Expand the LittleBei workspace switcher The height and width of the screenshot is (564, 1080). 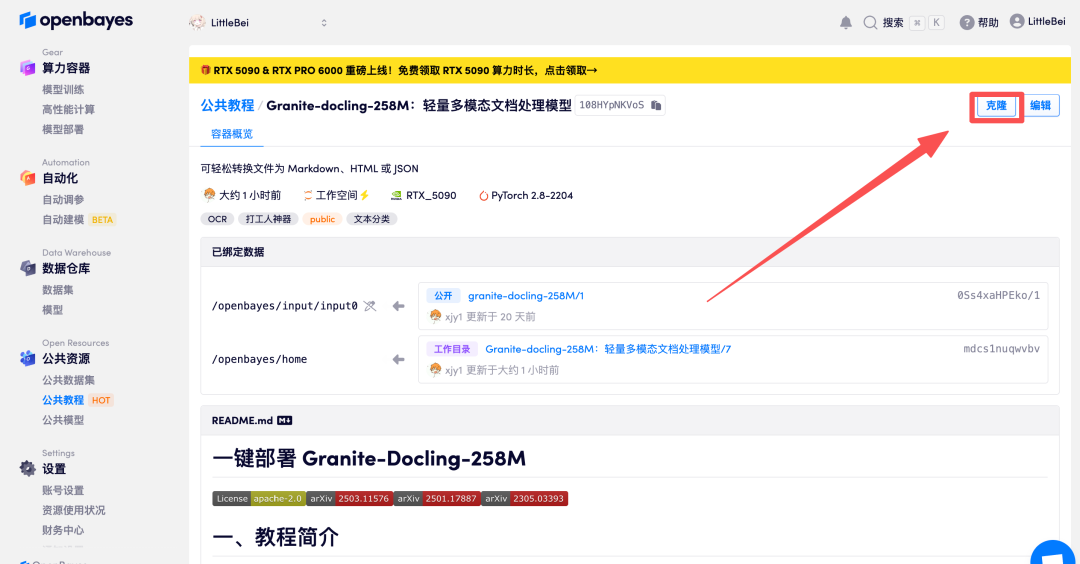point(324,23)
